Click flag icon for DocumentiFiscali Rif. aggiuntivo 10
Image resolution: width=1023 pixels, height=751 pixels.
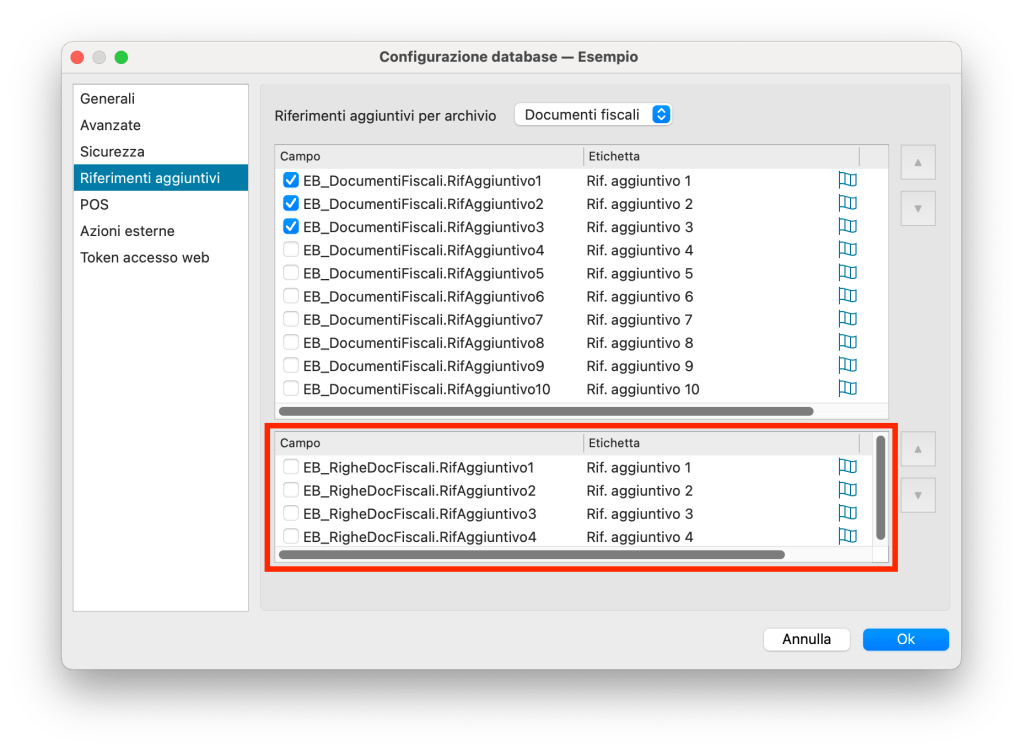coord(847,389)
